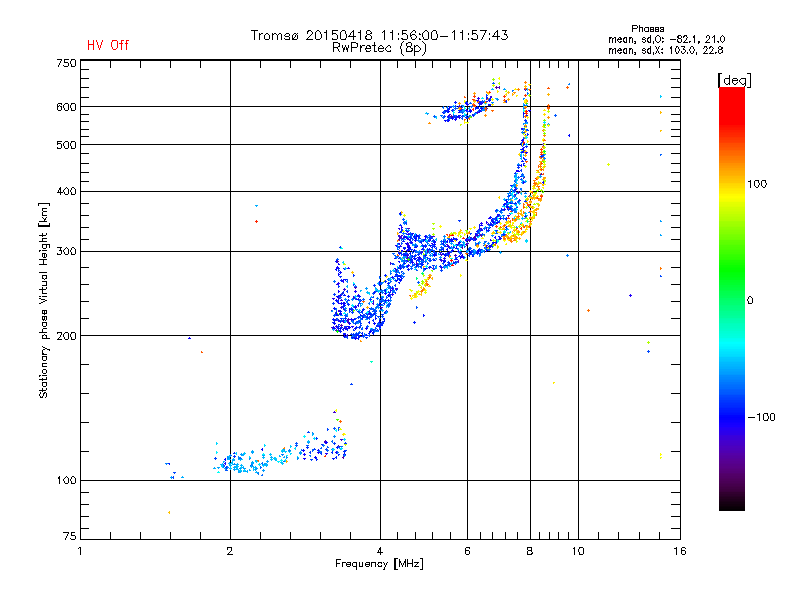Click the x-axis tick label '6'
The height and width of the screenshot is (600, 800).
[467, 551]
